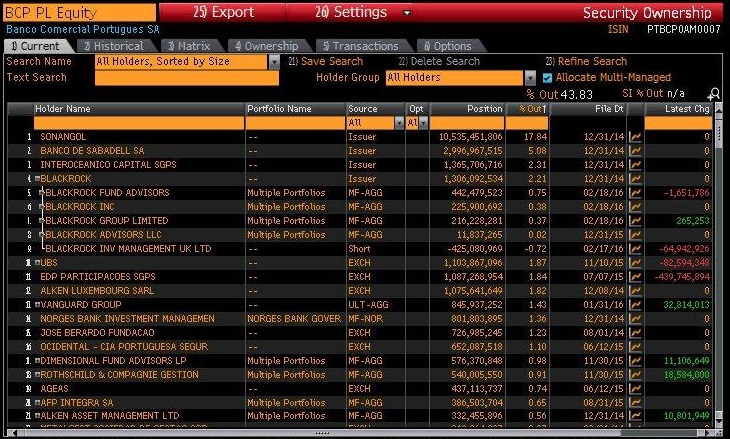Image resolution: width=730 pixels, height=439 pixels.
Task: Open the Source filter dropdown
Action: point(399,123)
